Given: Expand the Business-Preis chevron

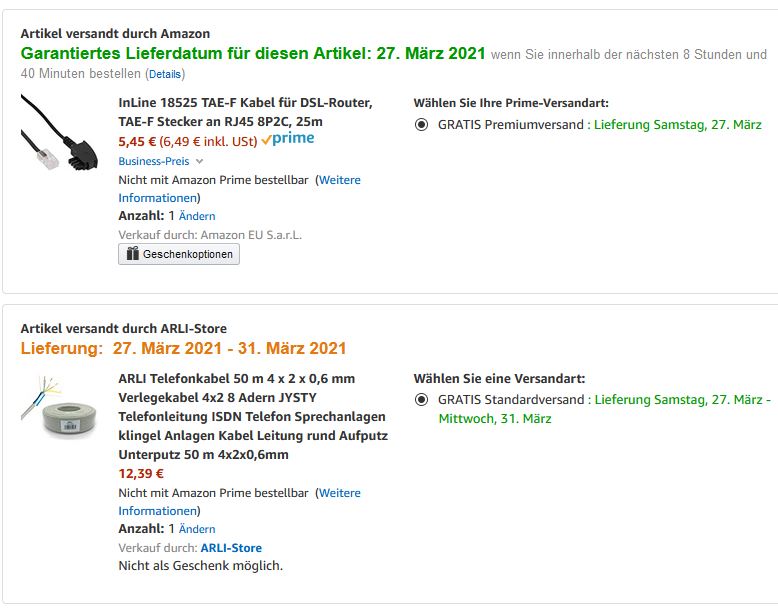Looking at the screenshot, I should click(199, 161).
